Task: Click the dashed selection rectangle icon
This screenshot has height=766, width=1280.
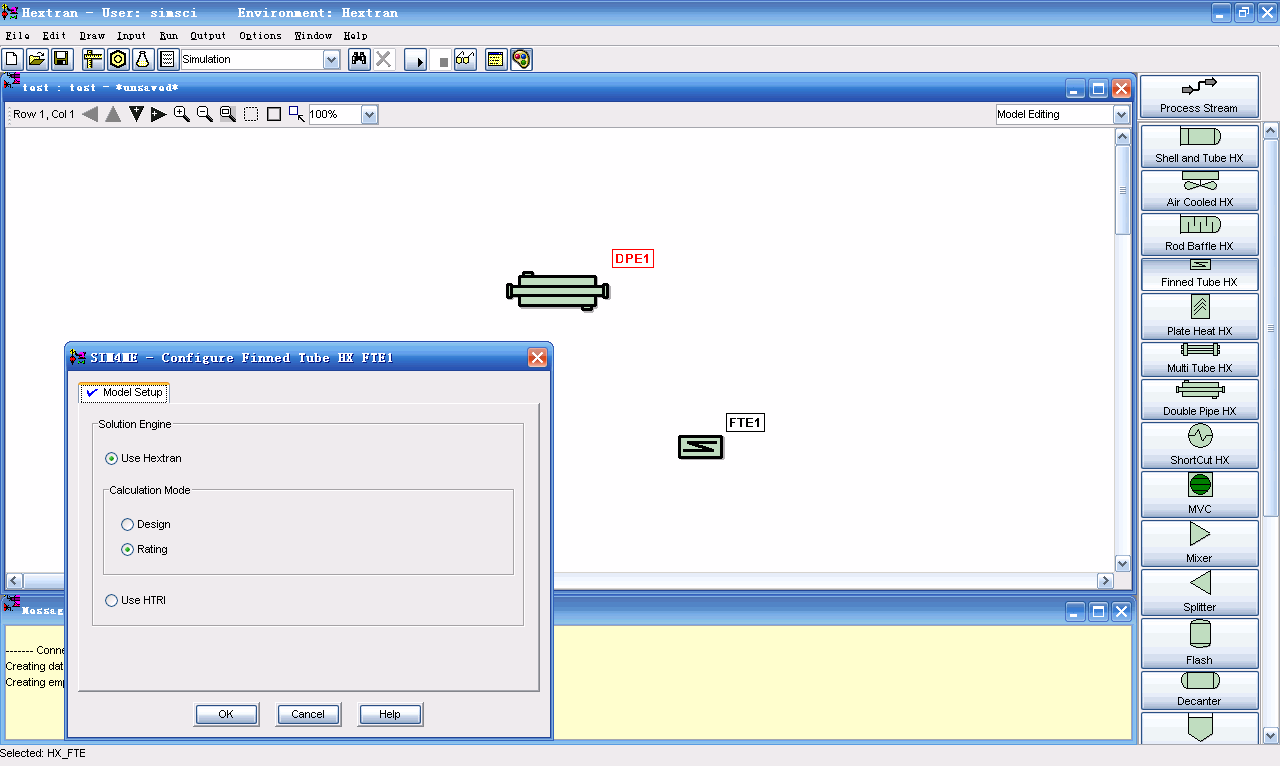Action: click(x=251, y=114)
